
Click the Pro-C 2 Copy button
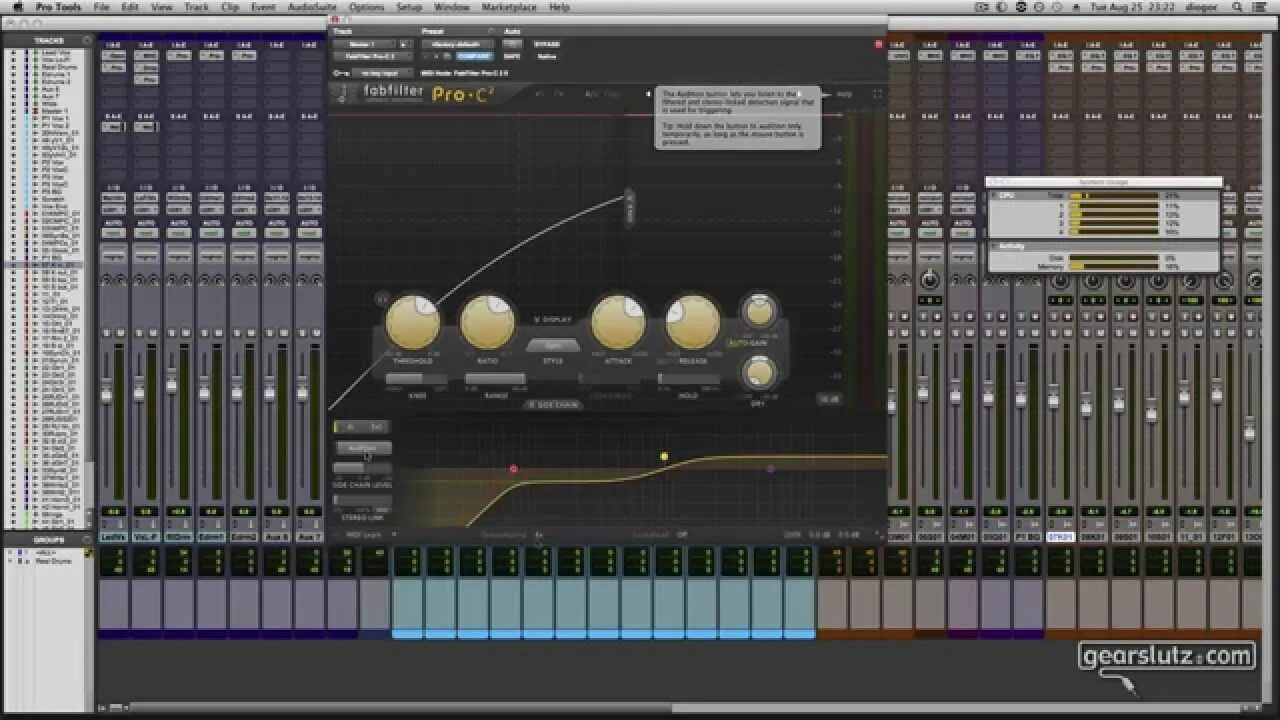click(x=613, y=94)
